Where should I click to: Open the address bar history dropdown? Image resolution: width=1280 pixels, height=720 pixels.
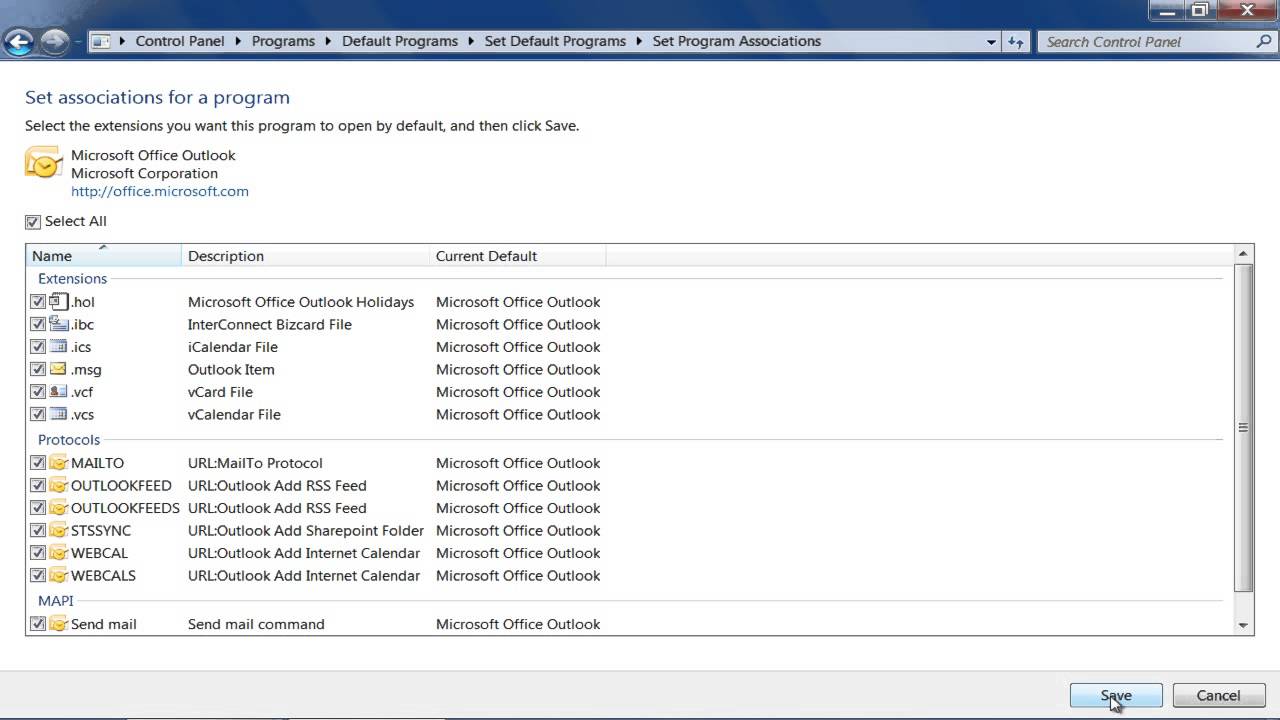(991, 42)
